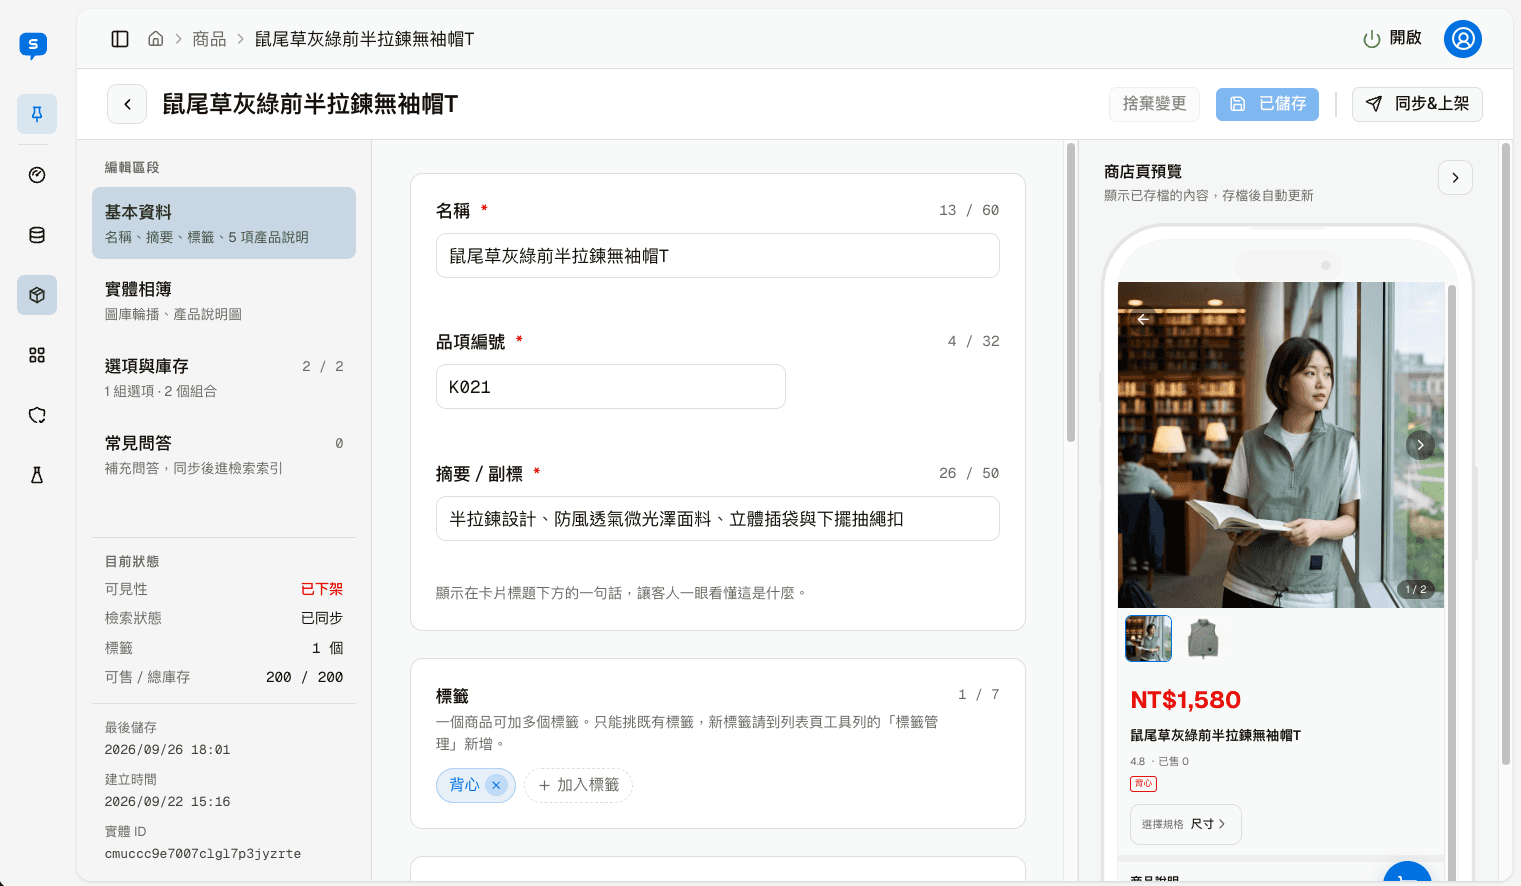Go to home via breadcrumb house icon
Viewport: 1521px width, 886px height.
coord(156,39)
